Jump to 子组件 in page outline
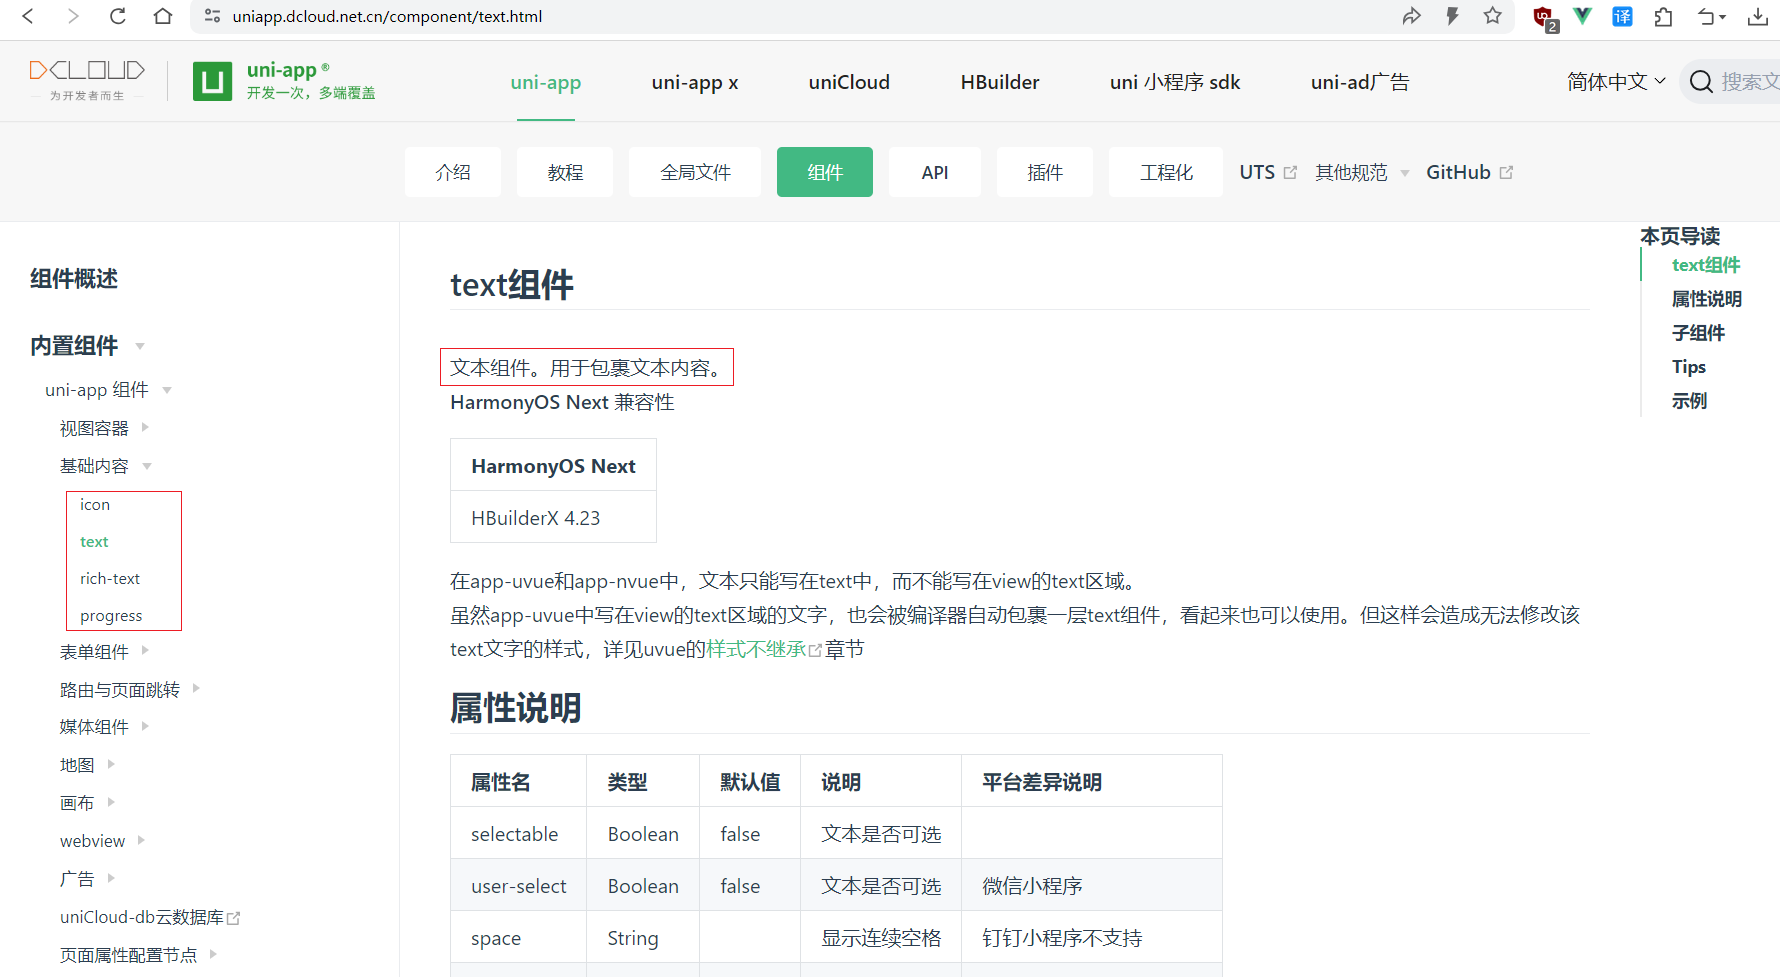The image size is (1780, 977). coord(1698,333)
